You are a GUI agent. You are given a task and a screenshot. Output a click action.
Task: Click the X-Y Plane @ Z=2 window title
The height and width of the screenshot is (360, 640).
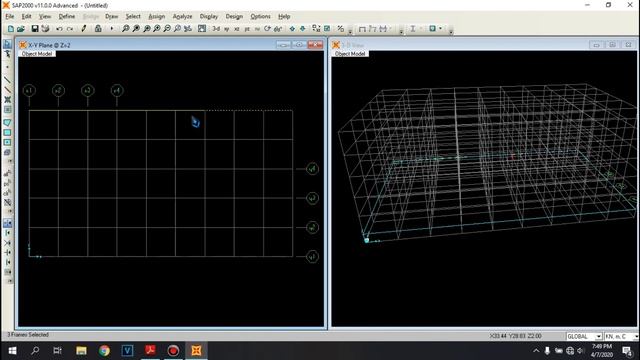tap(49, 45)
